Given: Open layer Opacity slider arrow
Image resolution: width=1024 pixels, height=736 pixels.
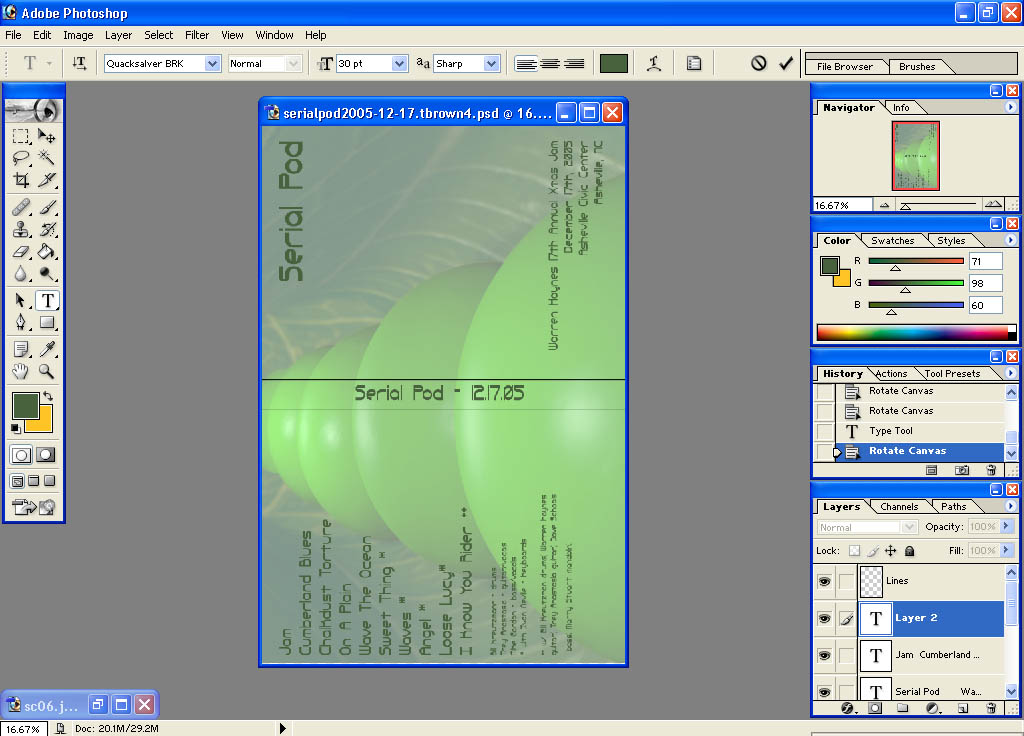Looking at the screenshot, I should tap(1006, 526).
